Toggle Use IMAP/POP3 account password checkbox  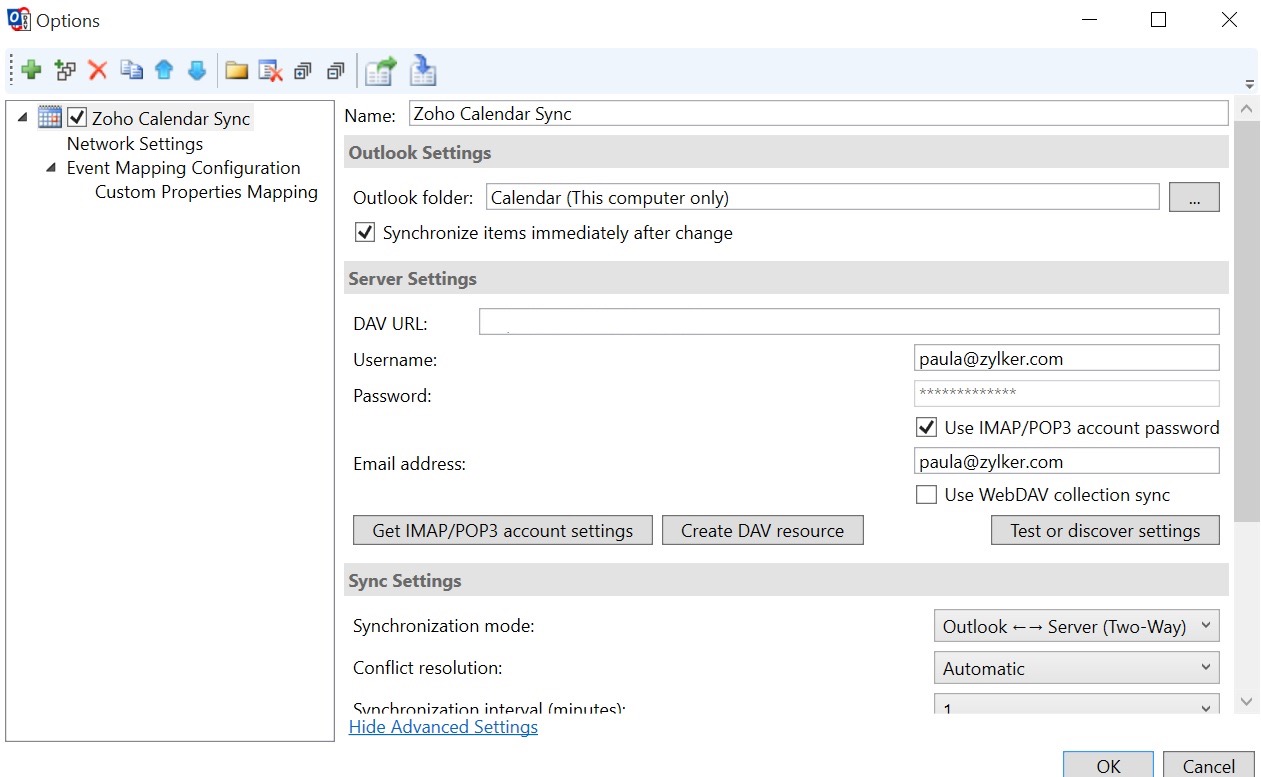point(926,428)
